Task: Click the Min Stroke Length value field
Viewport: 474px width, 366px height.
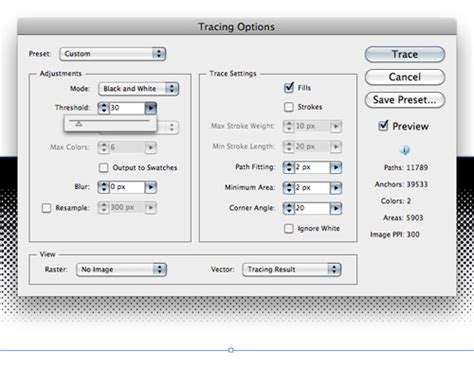Action: pos(312,147)
